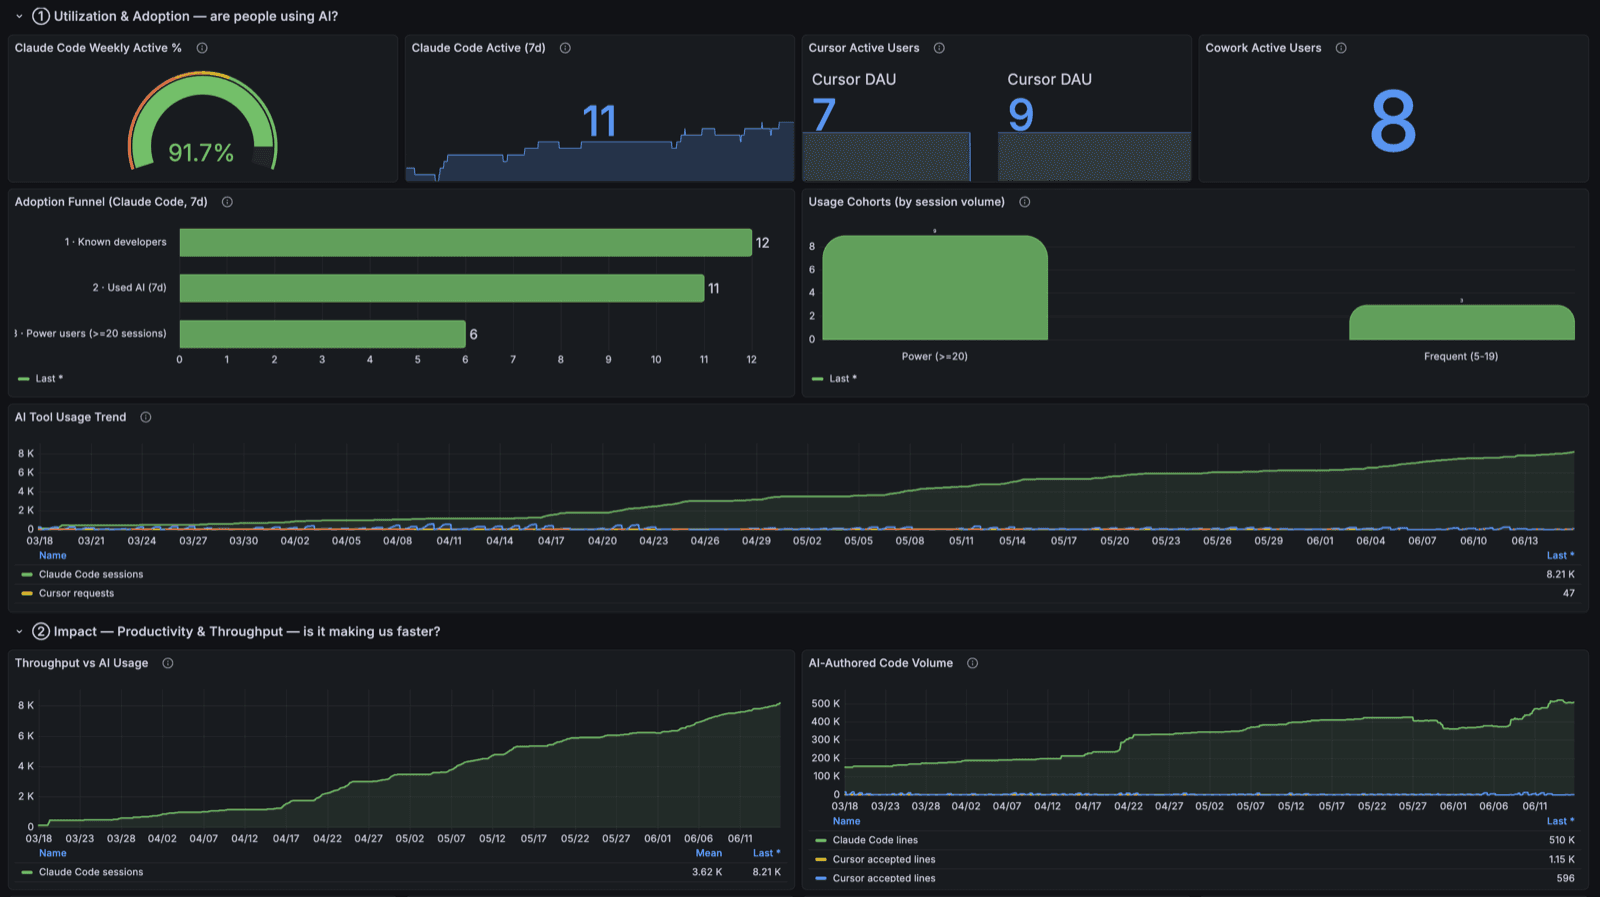Sort AI-Authored Code Volume legend by Name
Screen dimensions: 1600x897
(x=847, y=822)
